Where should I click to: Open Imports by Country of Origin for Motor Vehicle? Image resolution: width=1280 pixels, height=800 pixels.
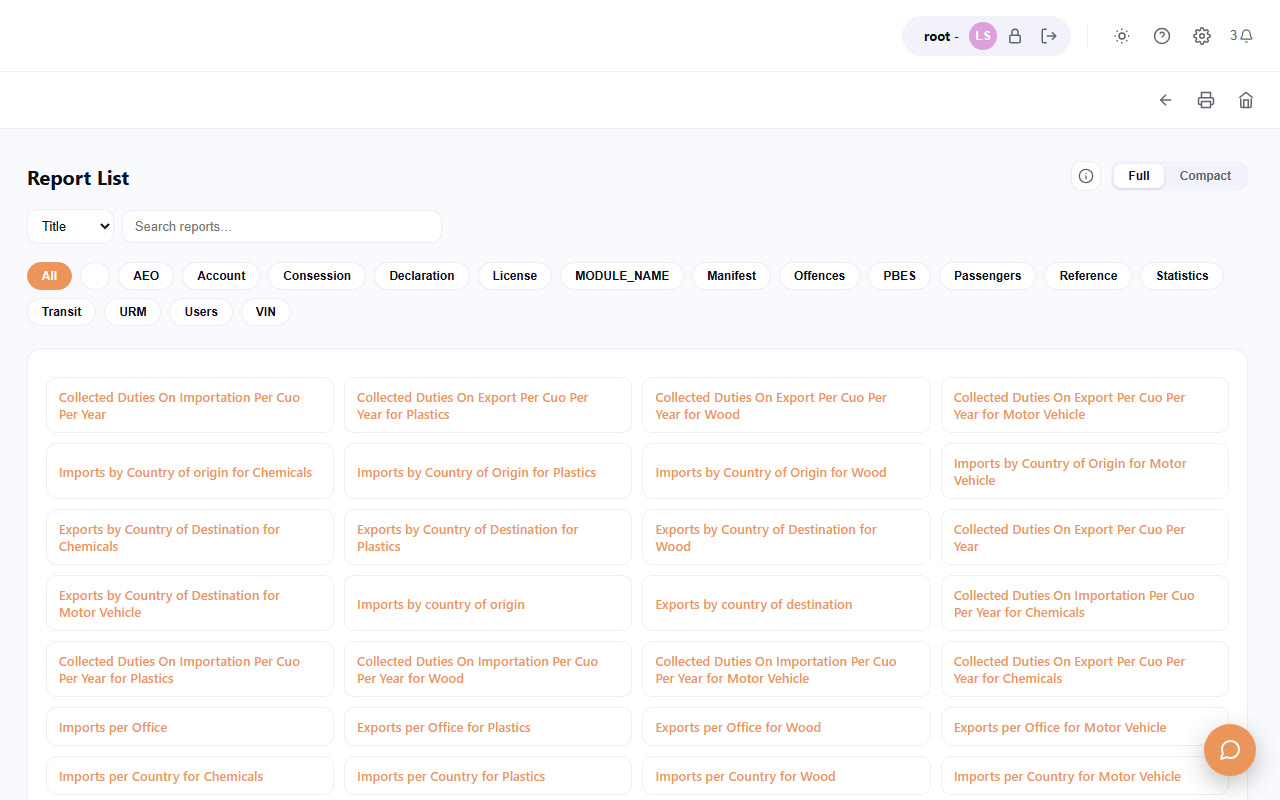coord(1085,471)
